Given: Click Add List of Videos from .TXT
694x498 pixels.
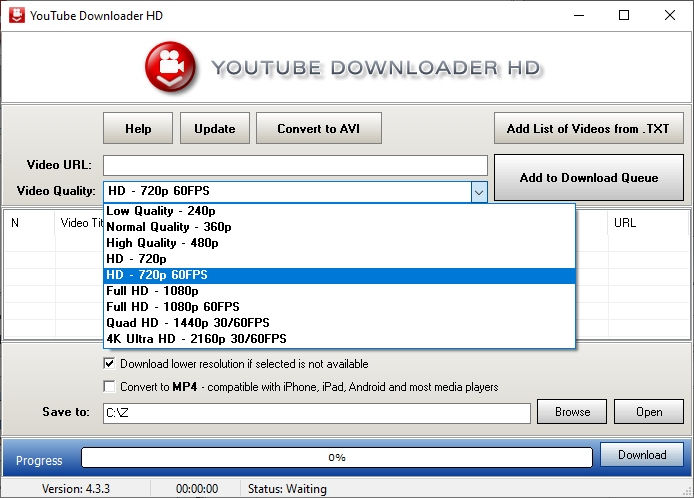Looking at the screenshot, I should (589, 128).
